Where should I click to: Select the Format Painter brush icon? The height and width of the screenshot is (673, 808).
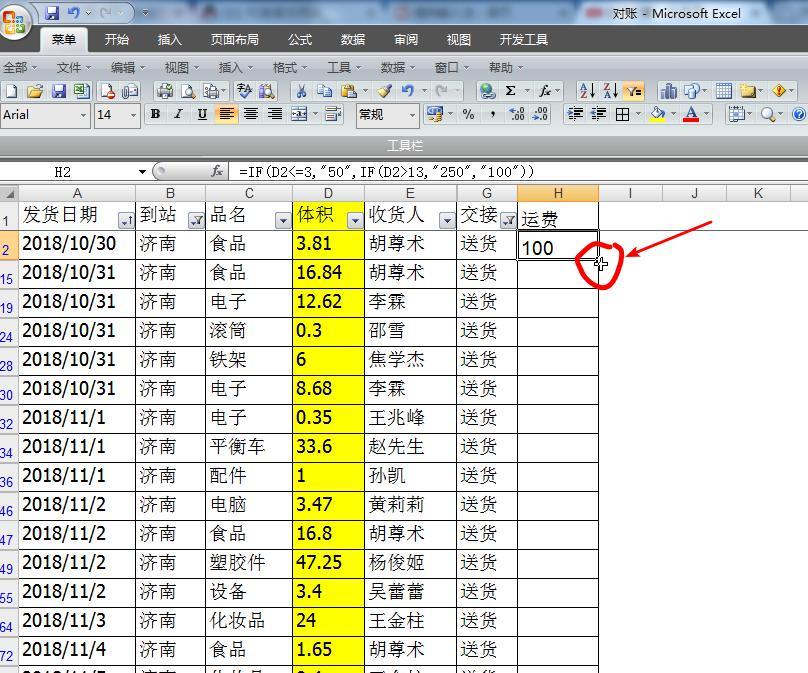pos(384,92)
